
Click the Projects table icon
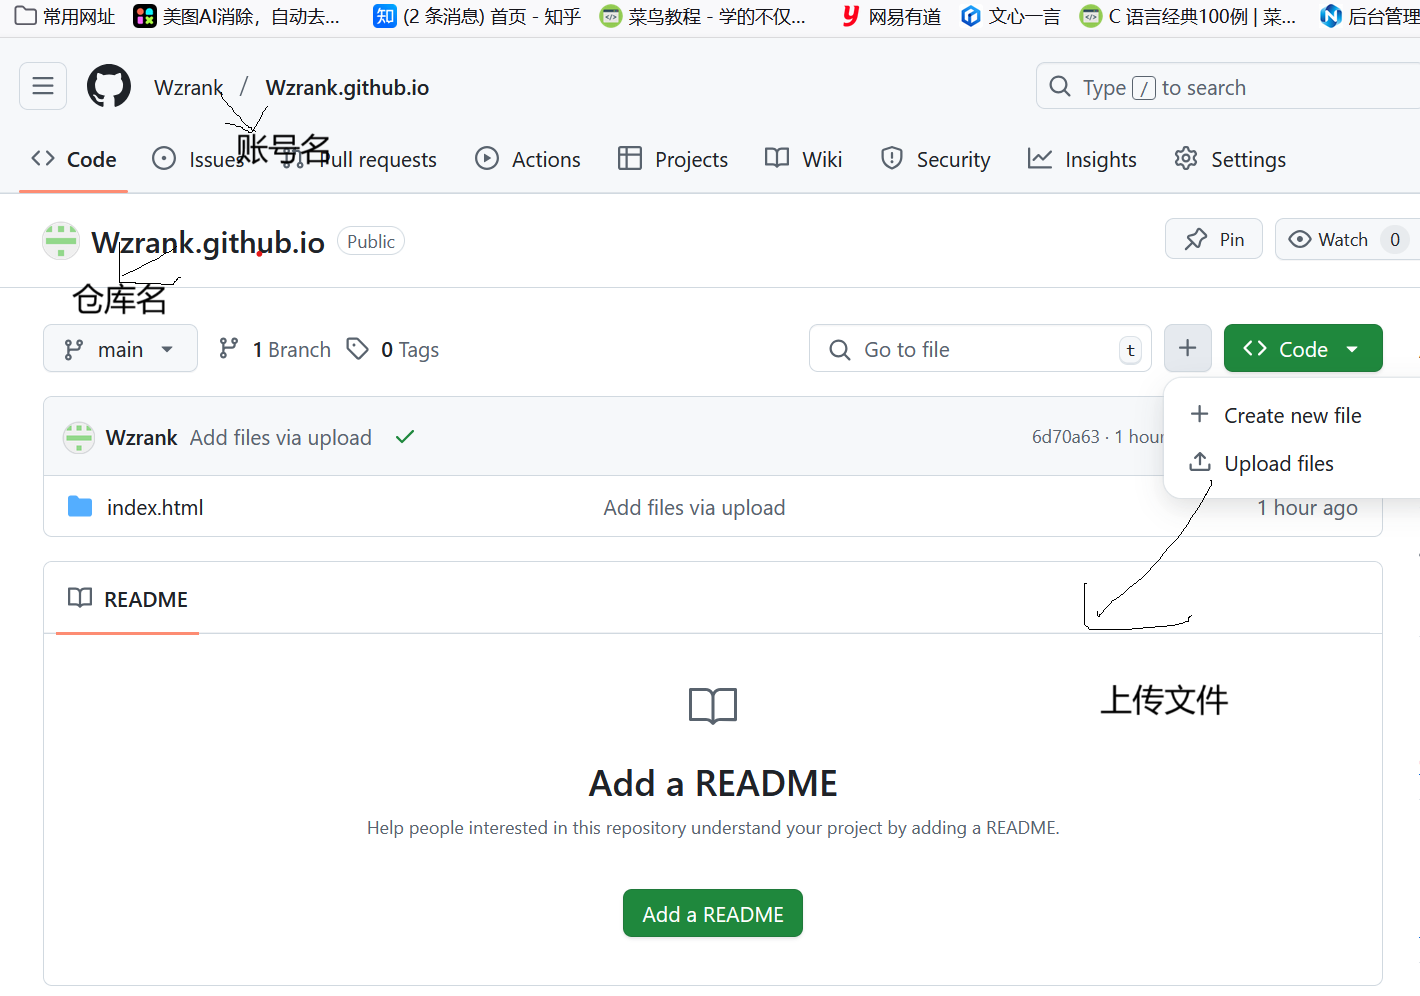click(630, 158)
